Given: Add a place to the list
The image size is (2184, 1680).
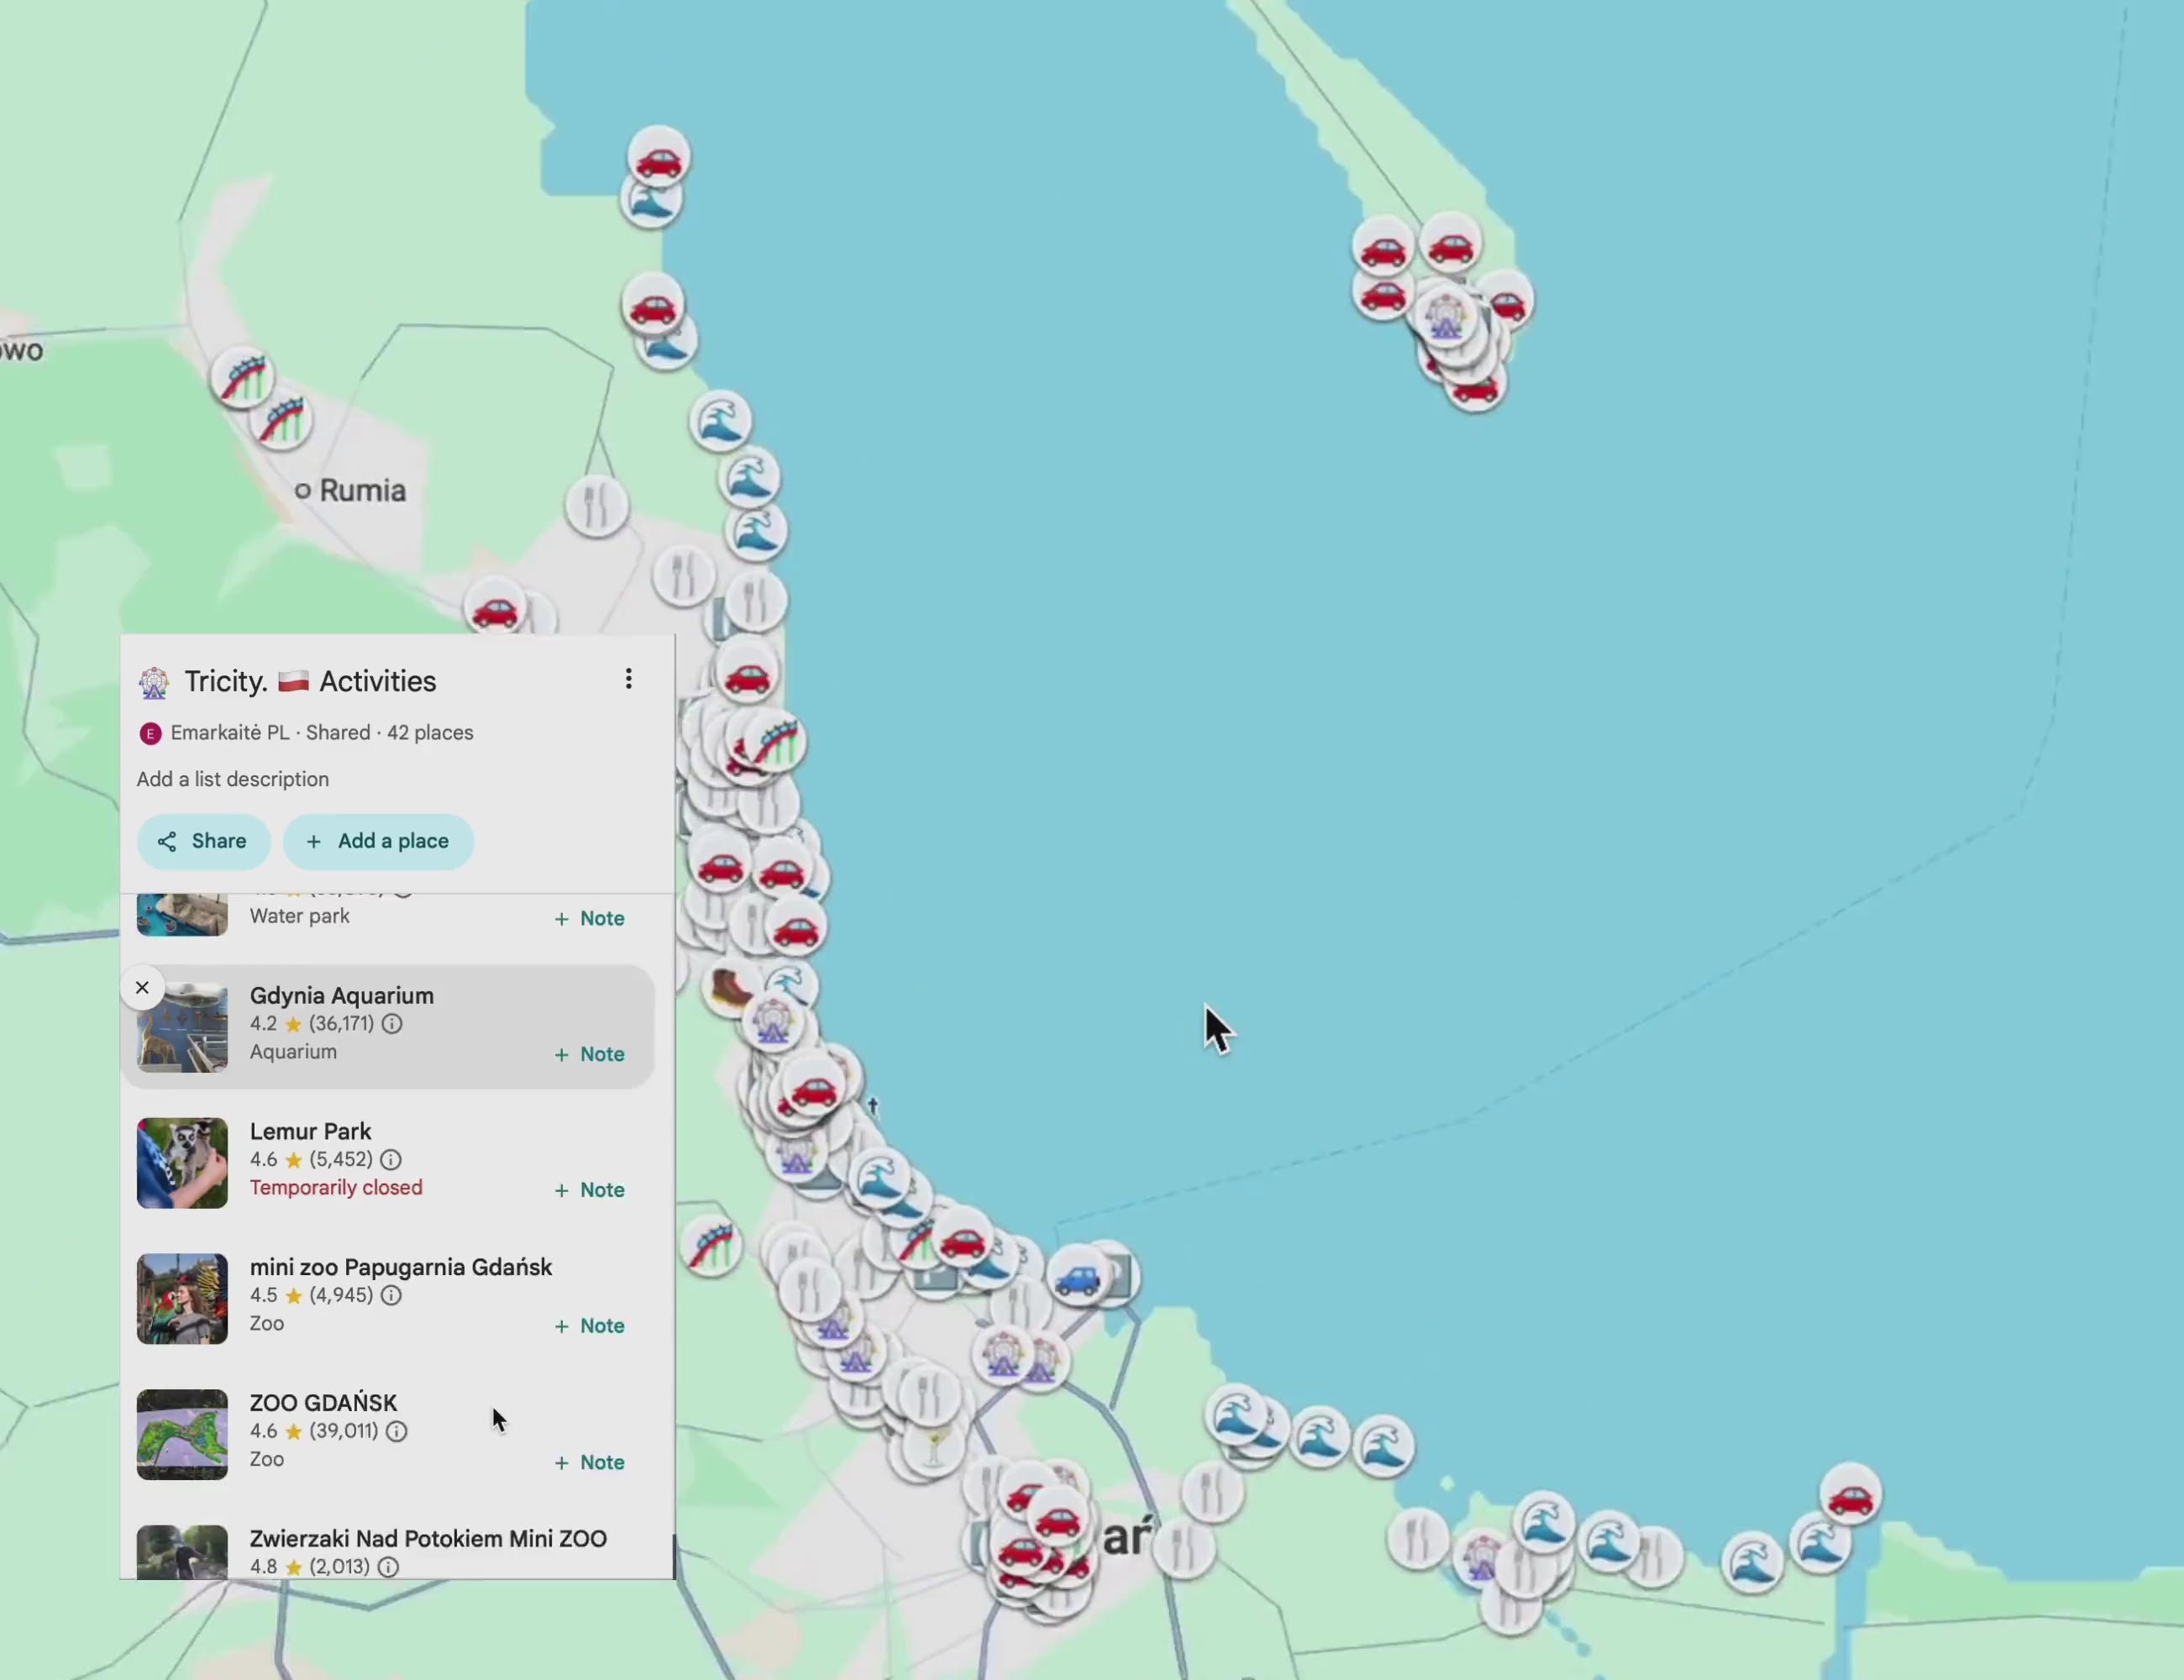Looking at the screenshot, I should 378,841.
